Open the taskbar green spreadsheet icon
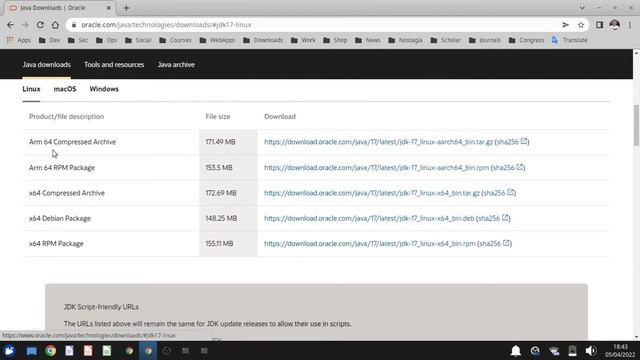This screenshot has width=640, height=360. pyautogui.click(x=107, y=351)
